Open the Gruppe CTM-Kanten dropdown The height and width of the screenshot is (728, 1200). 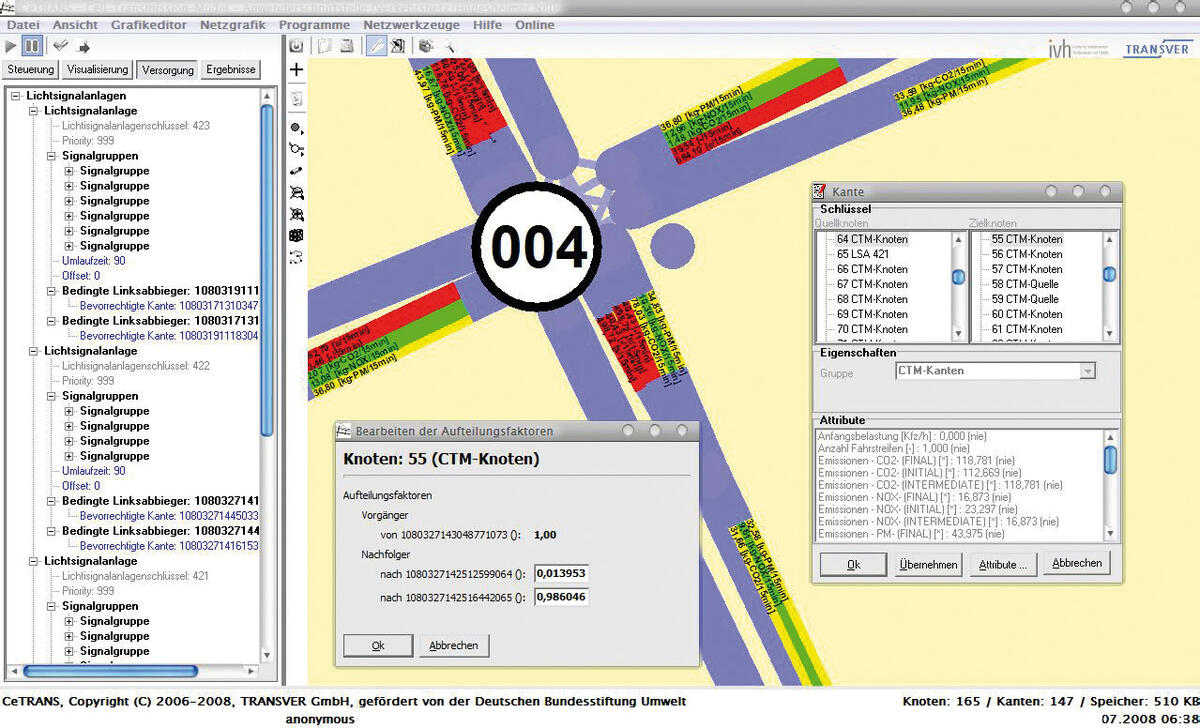pyautogui.click(x=1087, y=371)
